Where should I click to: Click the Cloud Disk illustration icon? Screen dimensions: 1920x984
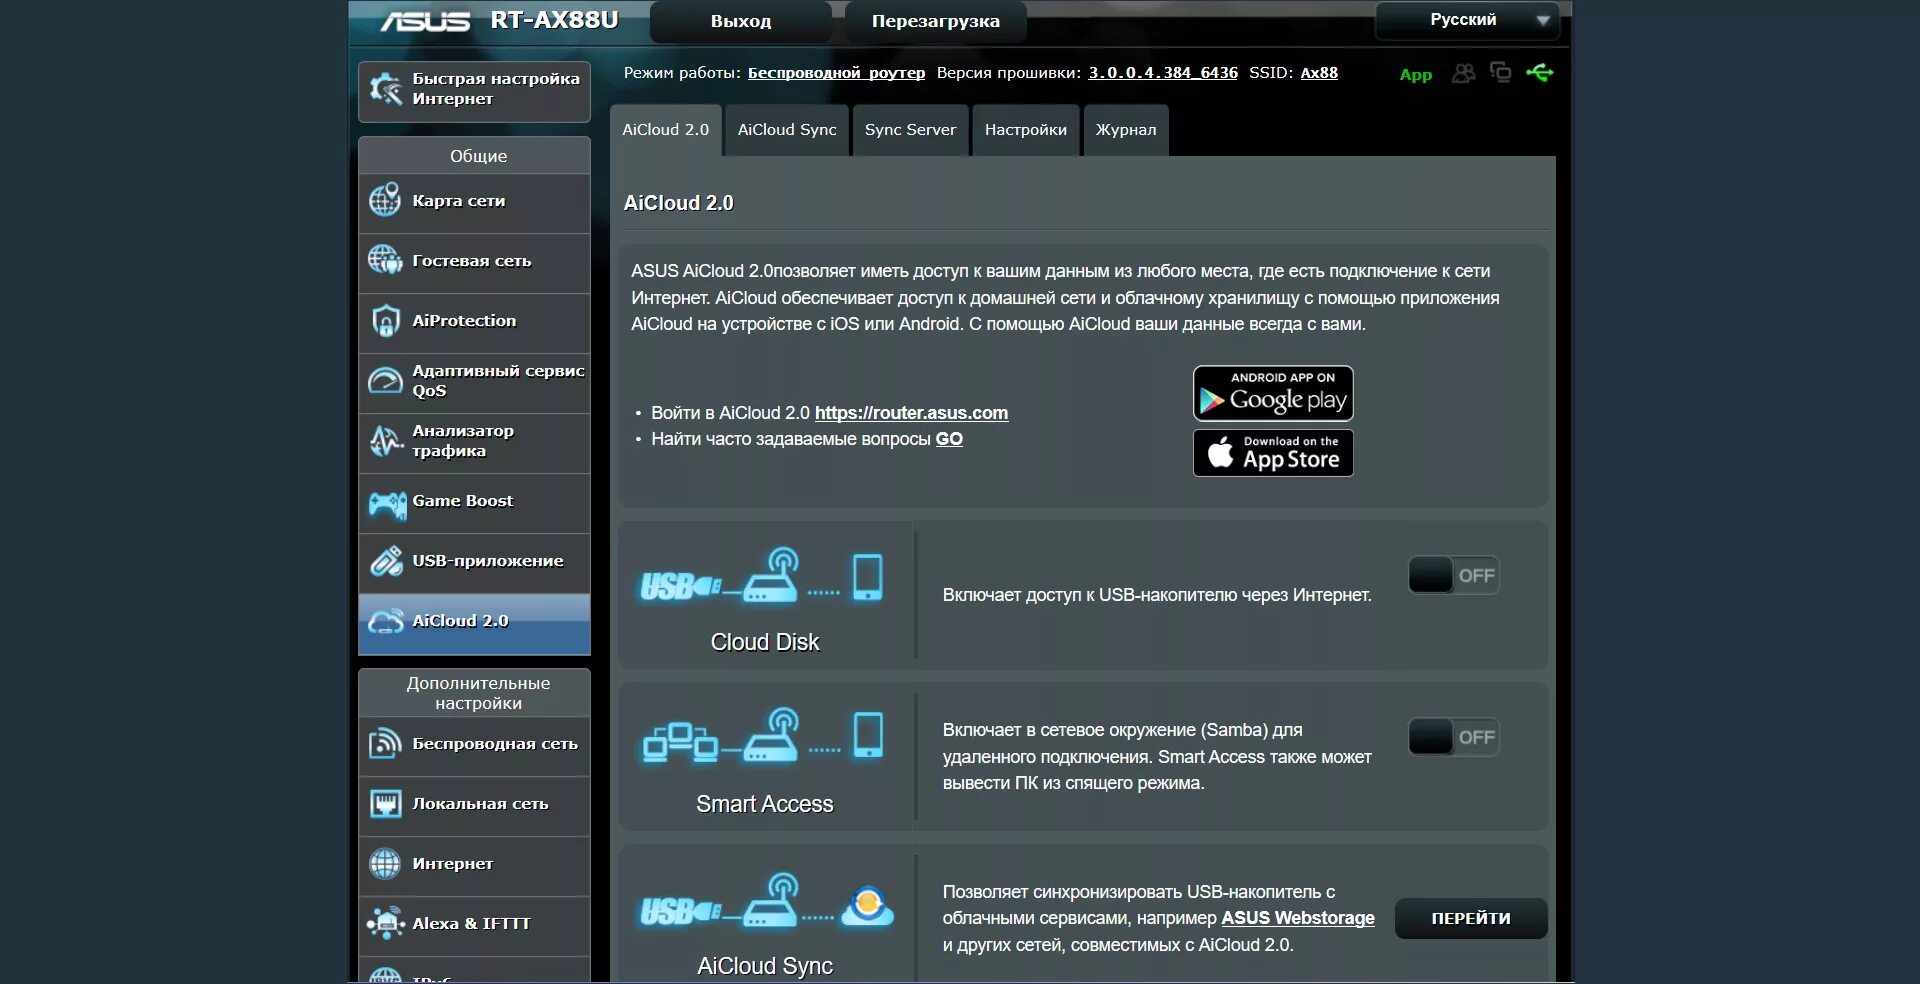pos(762,576)
